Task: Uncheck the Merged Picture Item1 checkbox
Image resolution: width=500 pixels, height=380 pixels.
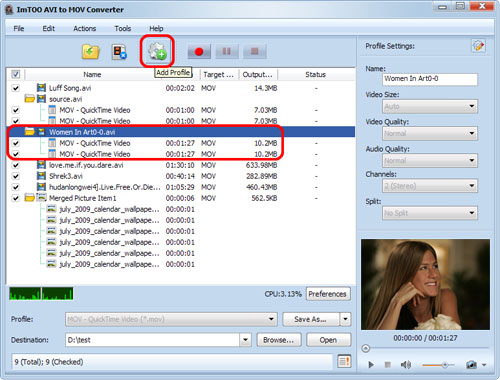Action: click(16, 198)
